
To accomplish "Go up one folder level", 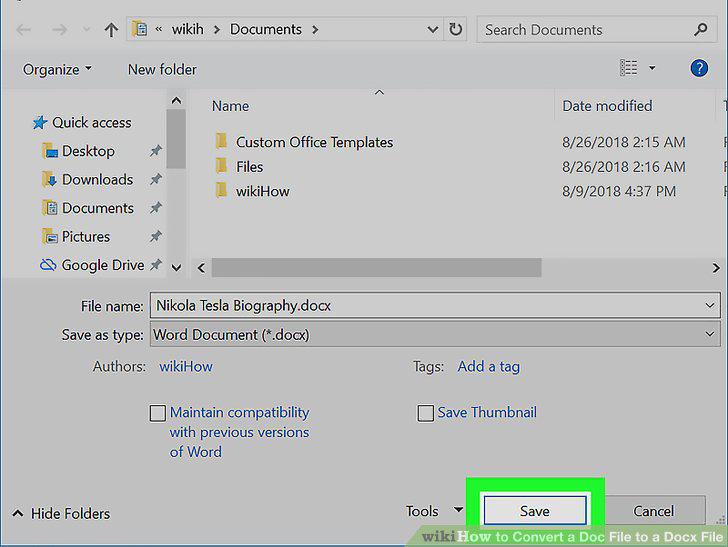I will pos(111,30).
